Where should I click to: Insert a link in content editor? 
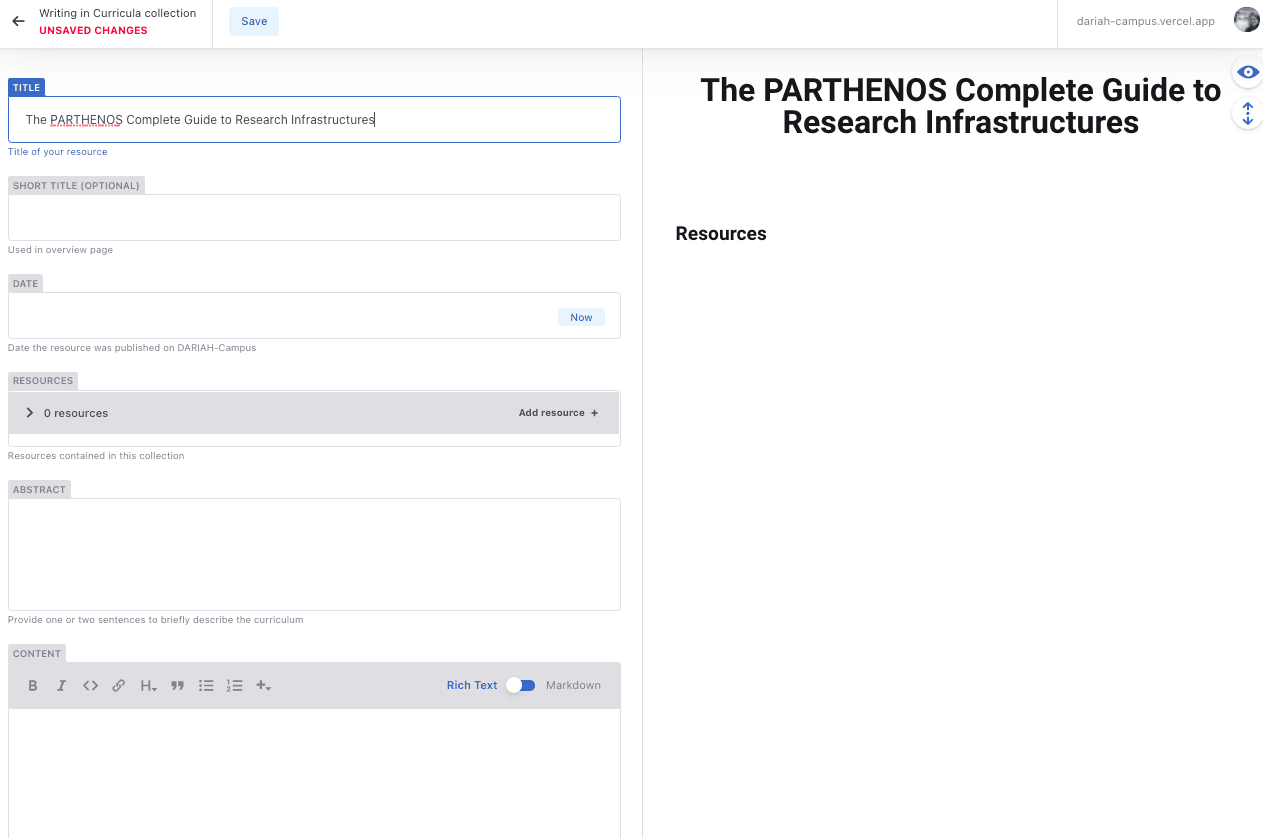119,686
